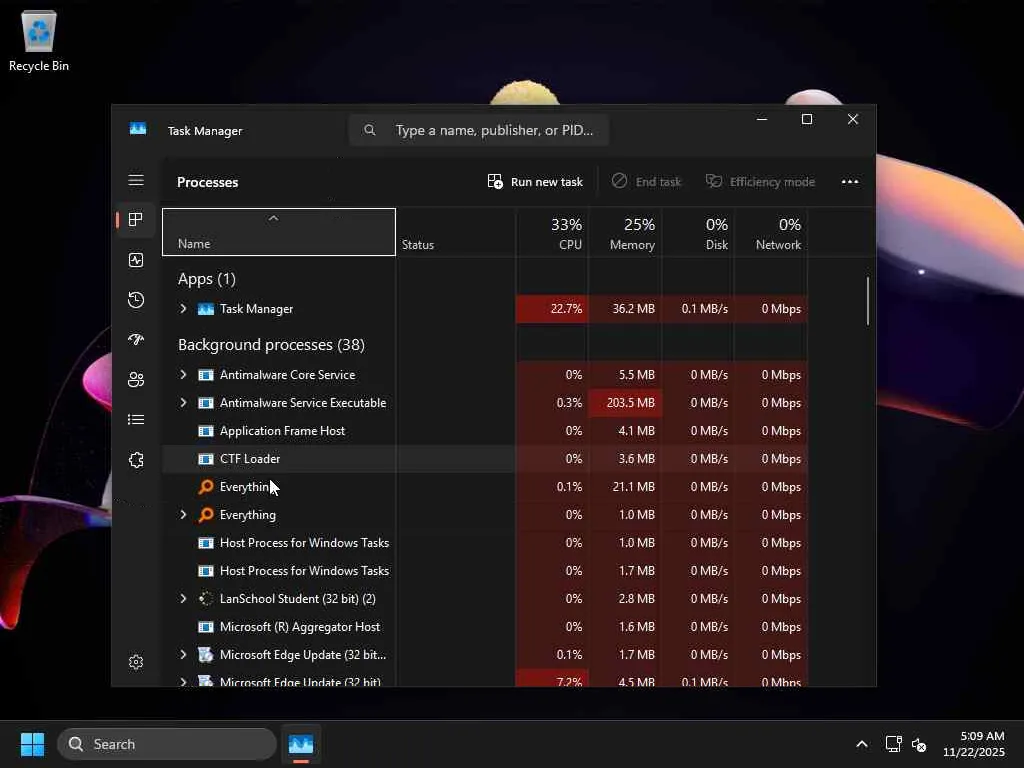Select the Apps (1) group header
The image size is (1024, 768).
point(206,279)
